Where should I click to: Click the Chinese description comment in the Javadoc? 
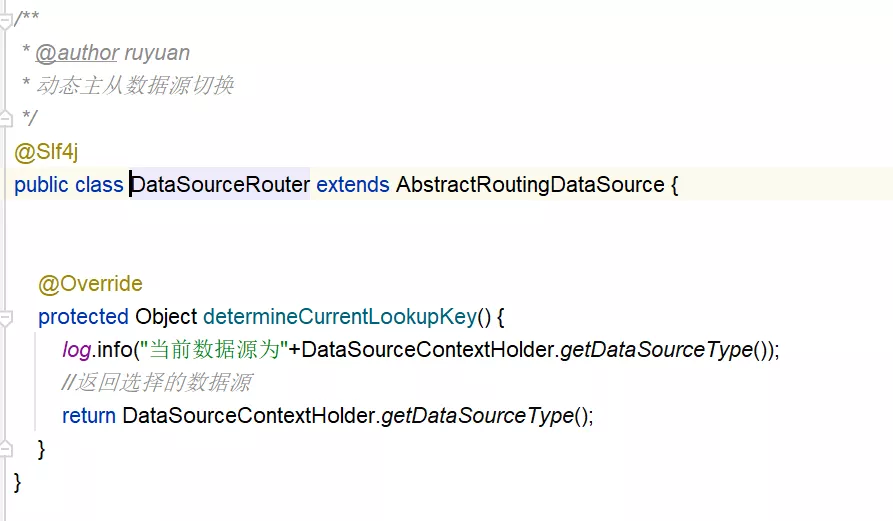(134, 86)
